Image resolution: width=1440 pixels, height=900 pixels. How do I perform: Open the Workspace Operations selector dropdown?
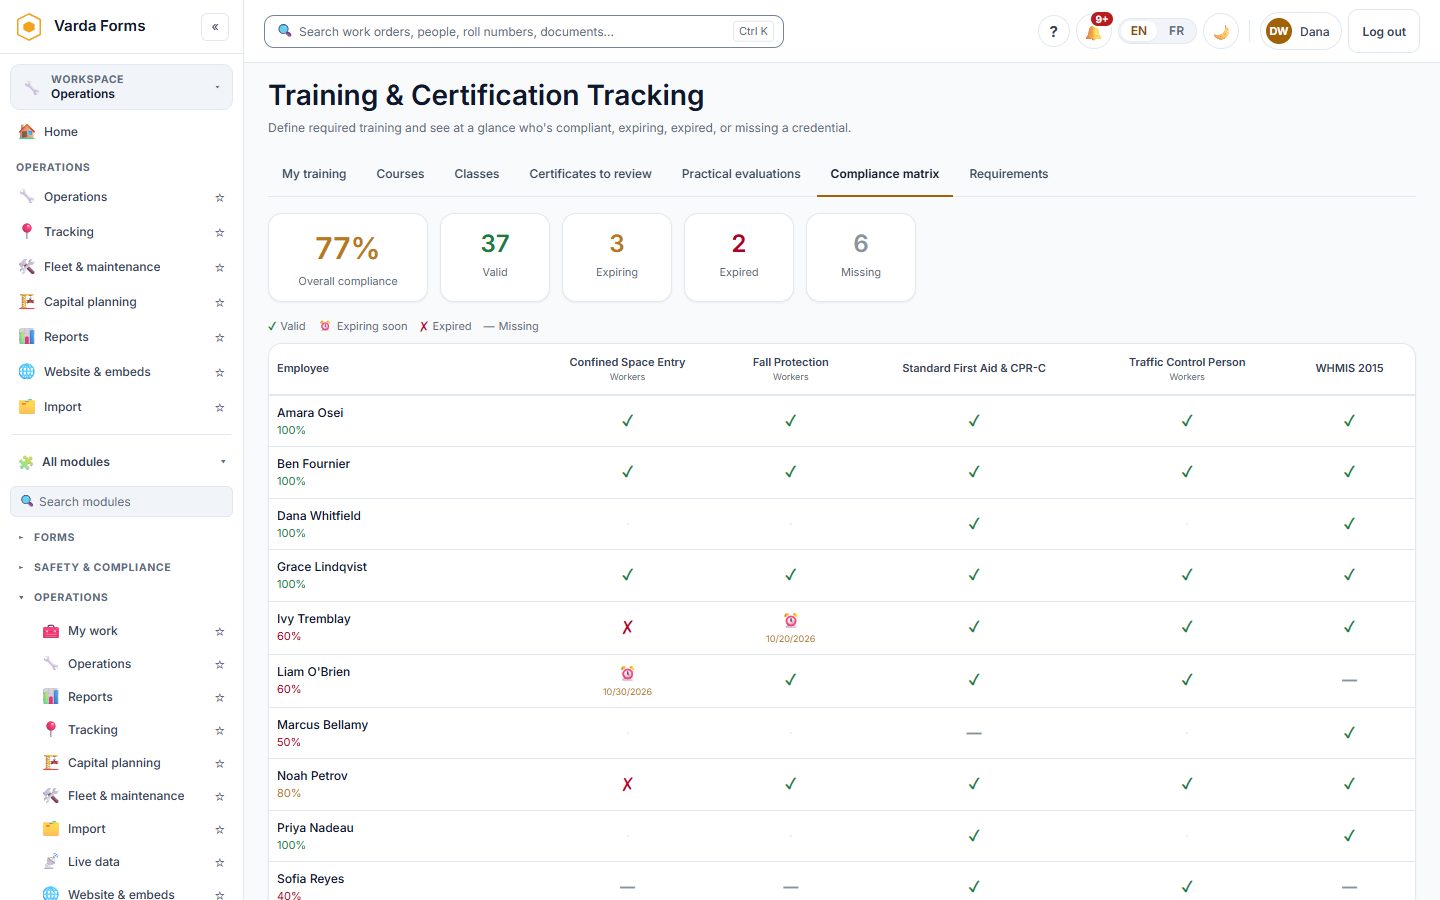(x=121, y=87)
